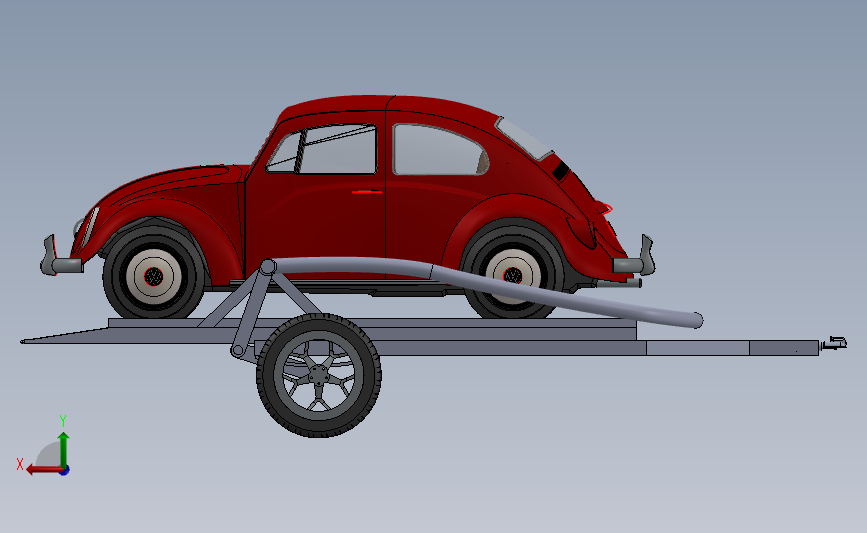
Task: Select the Beetle's exhaust tailpipe
Action: point(620,283)
